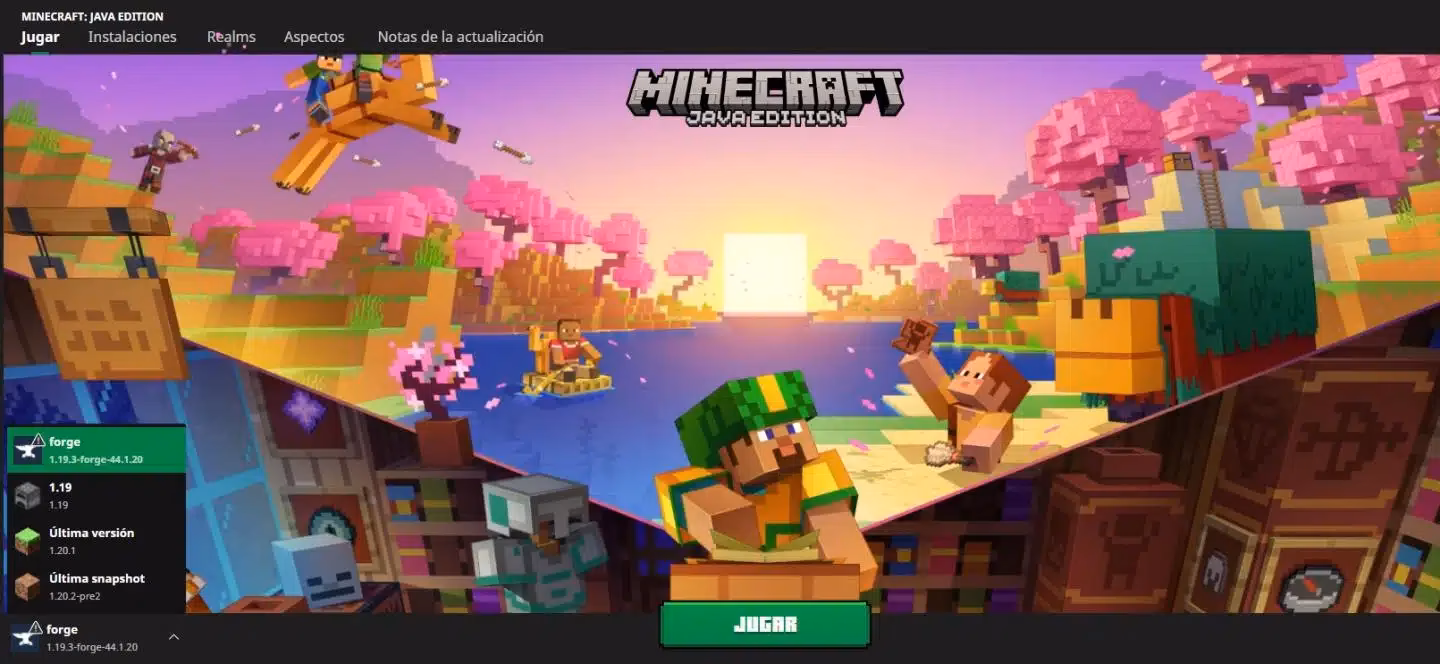
Task: Click the dirt block icon for Última snapshot
Action: point(27,587)
